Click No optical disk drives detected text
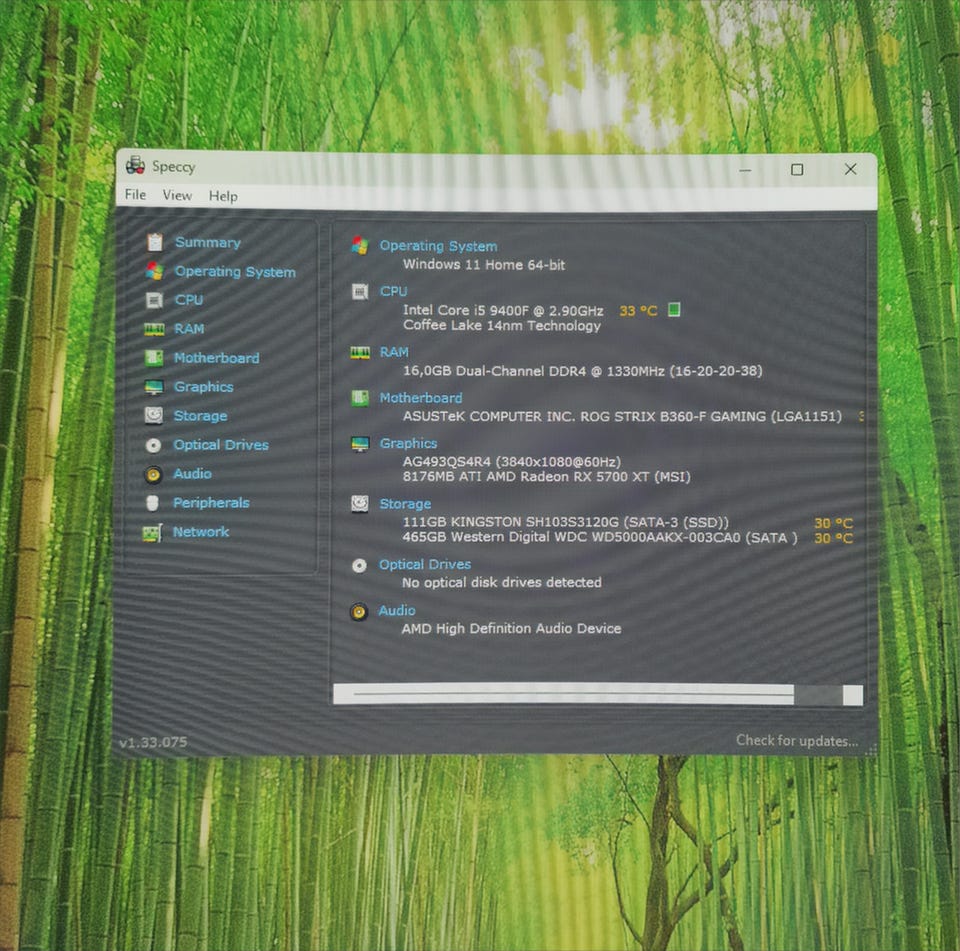Screen dimensions: 960x951 point(501,582)
